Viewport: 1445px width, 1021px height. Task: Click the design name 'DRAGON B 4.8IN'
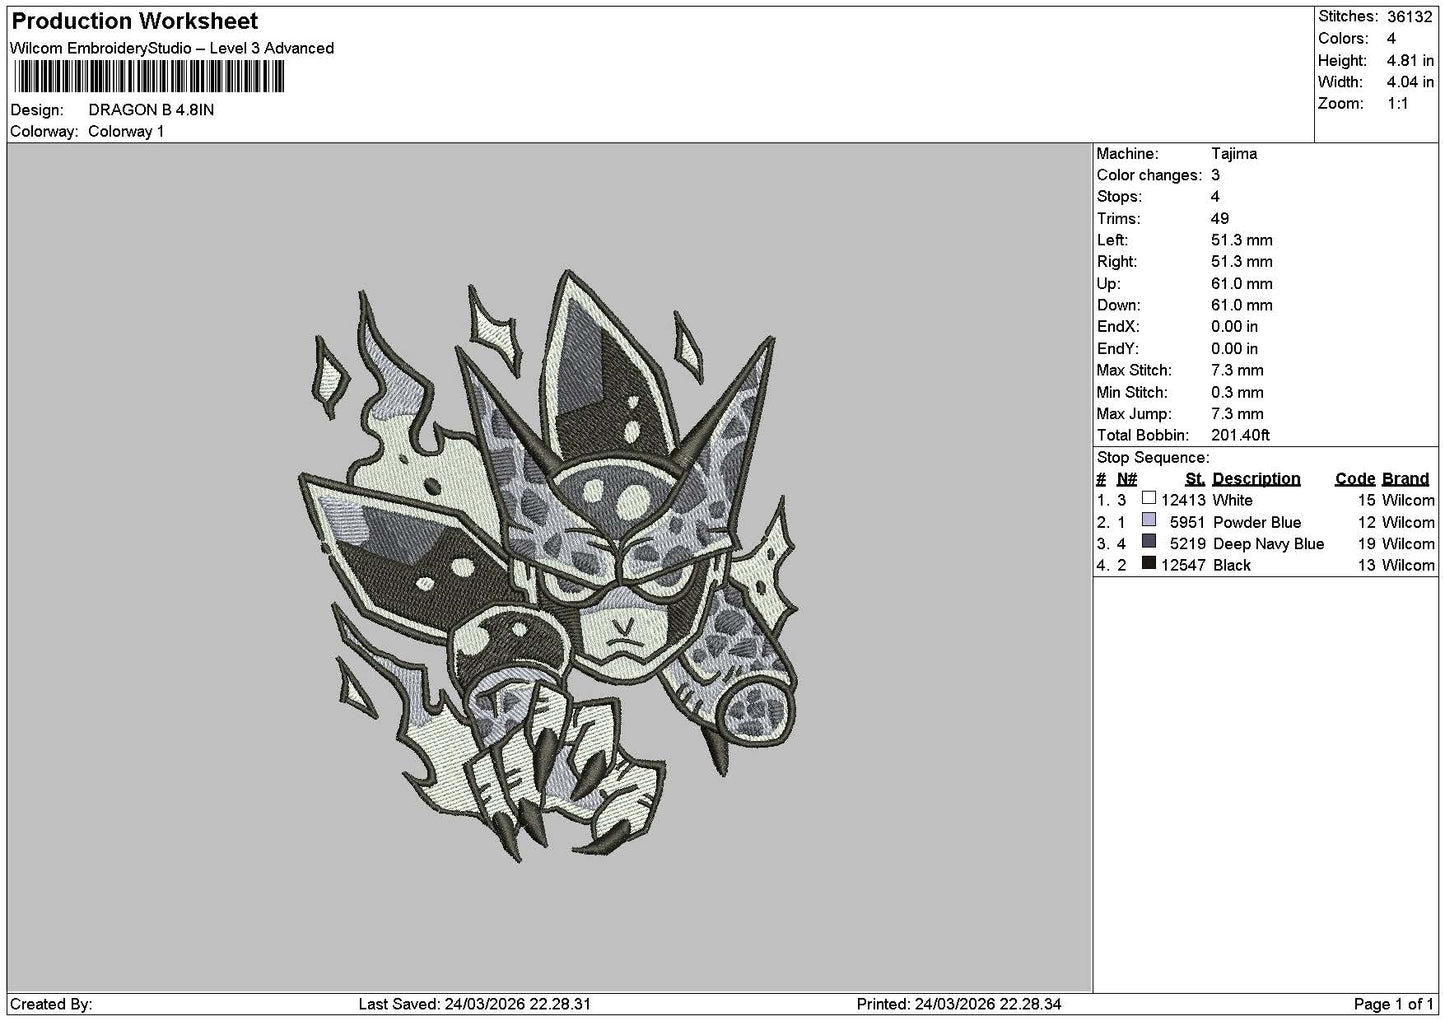click(151, 110)
